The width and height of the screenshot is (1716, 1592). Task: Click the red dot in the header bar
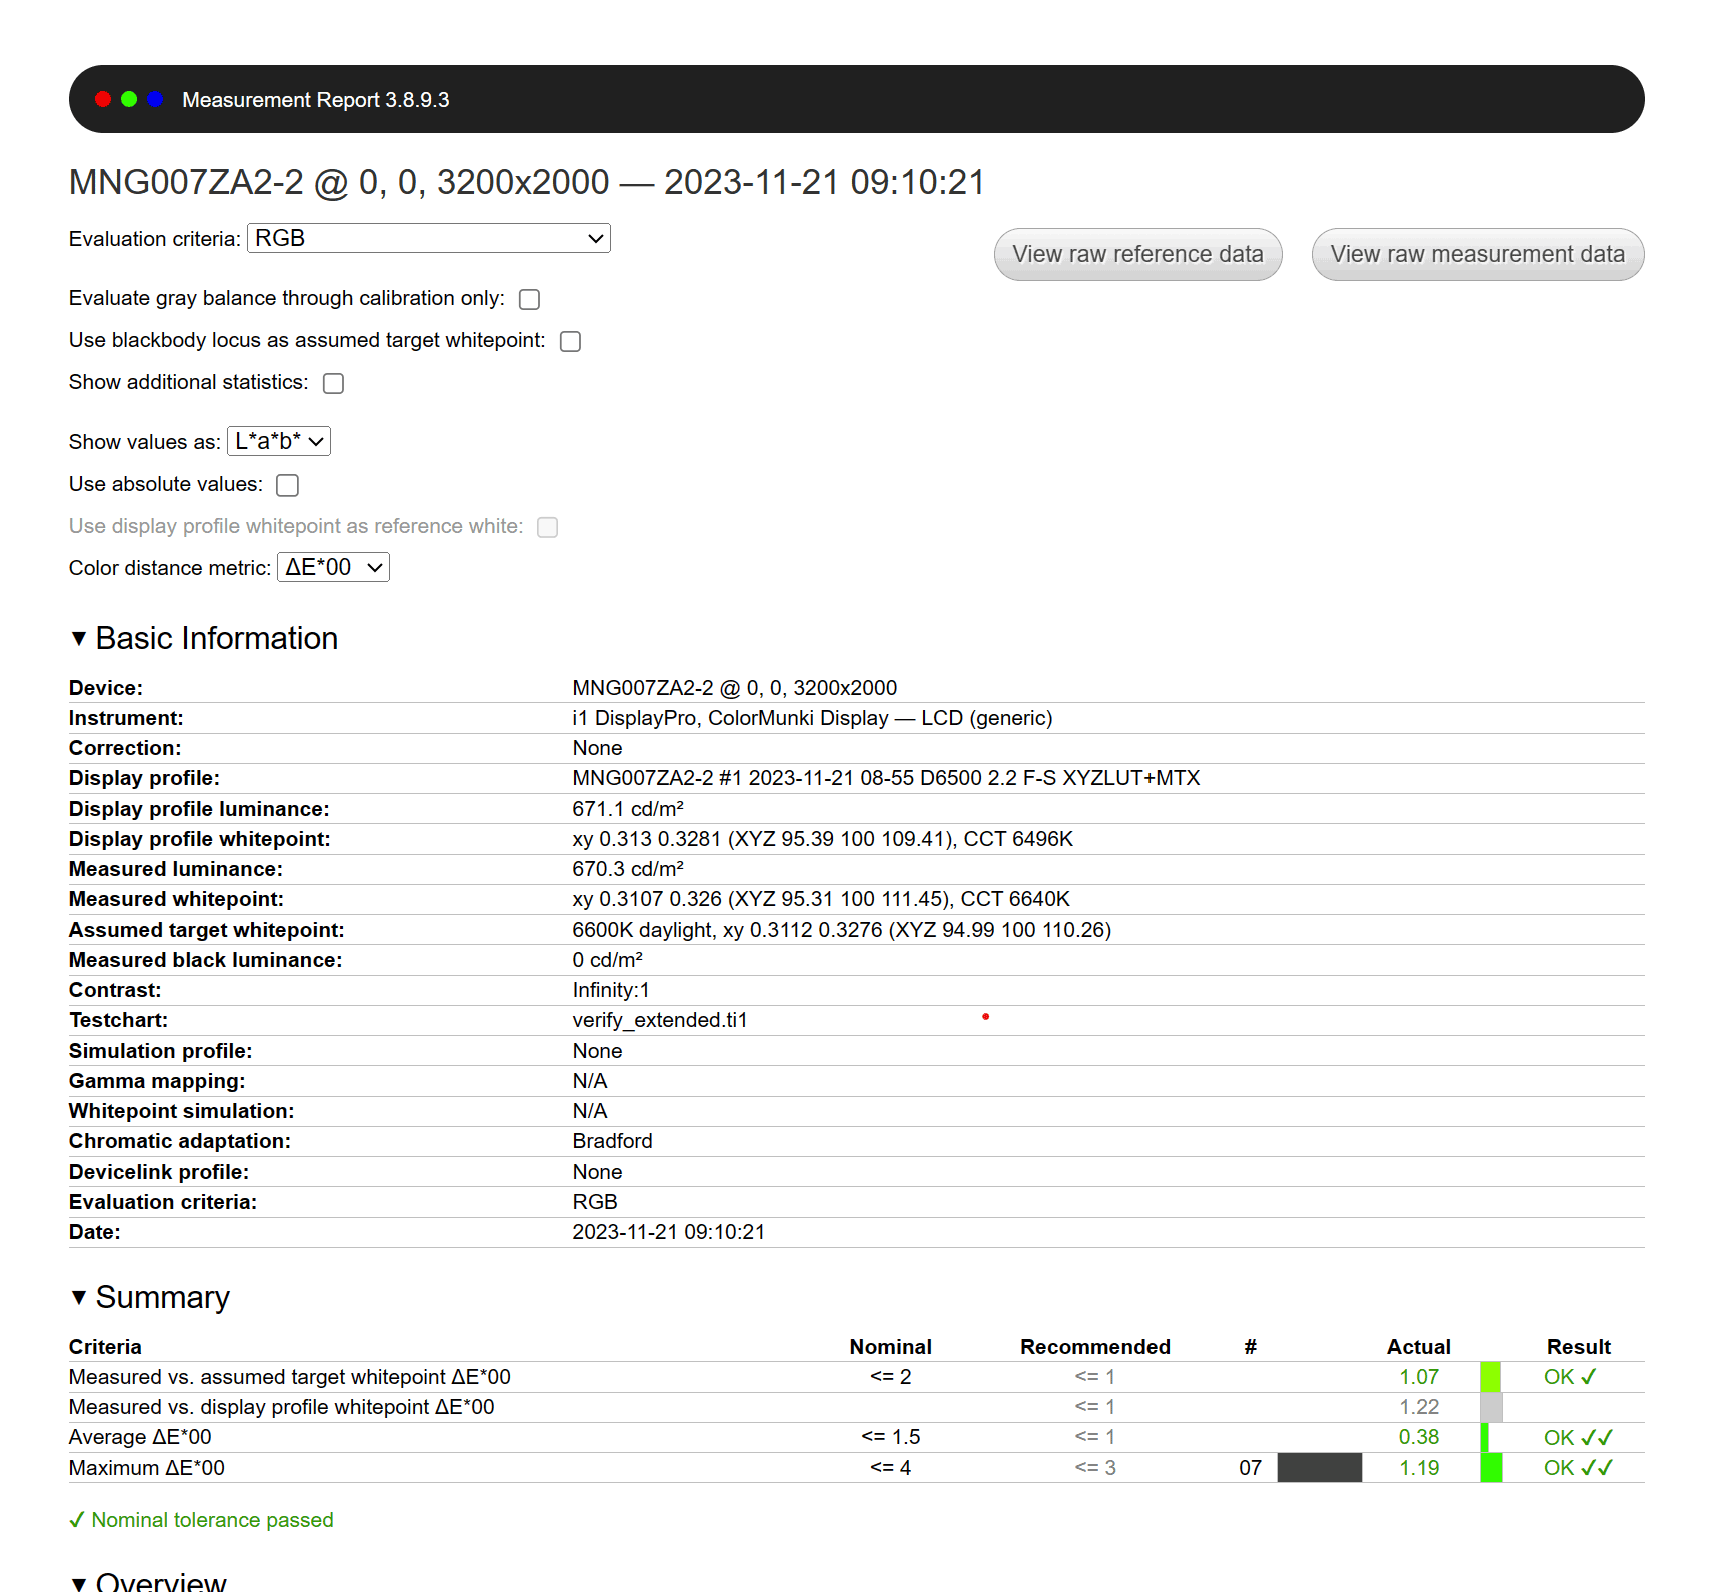point(103,99)
